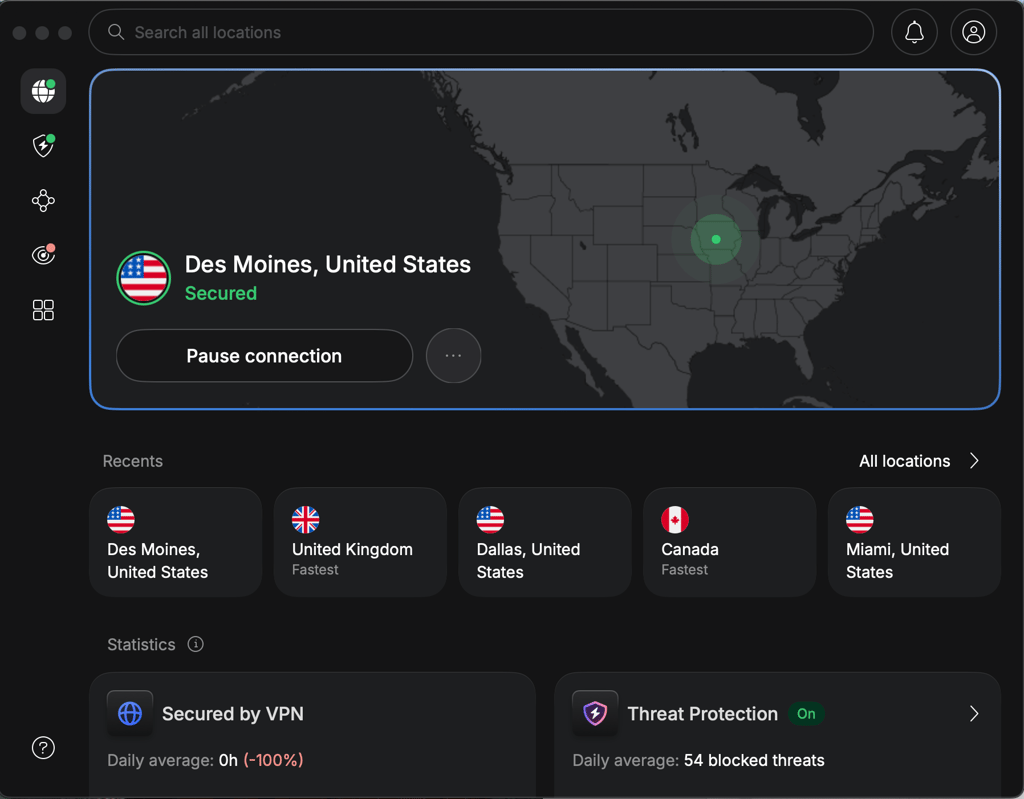Image resolution: width=1024 pixels, height=799 pixels.
Task: Open the VPN globe home tab
Action: coord(43,91)
